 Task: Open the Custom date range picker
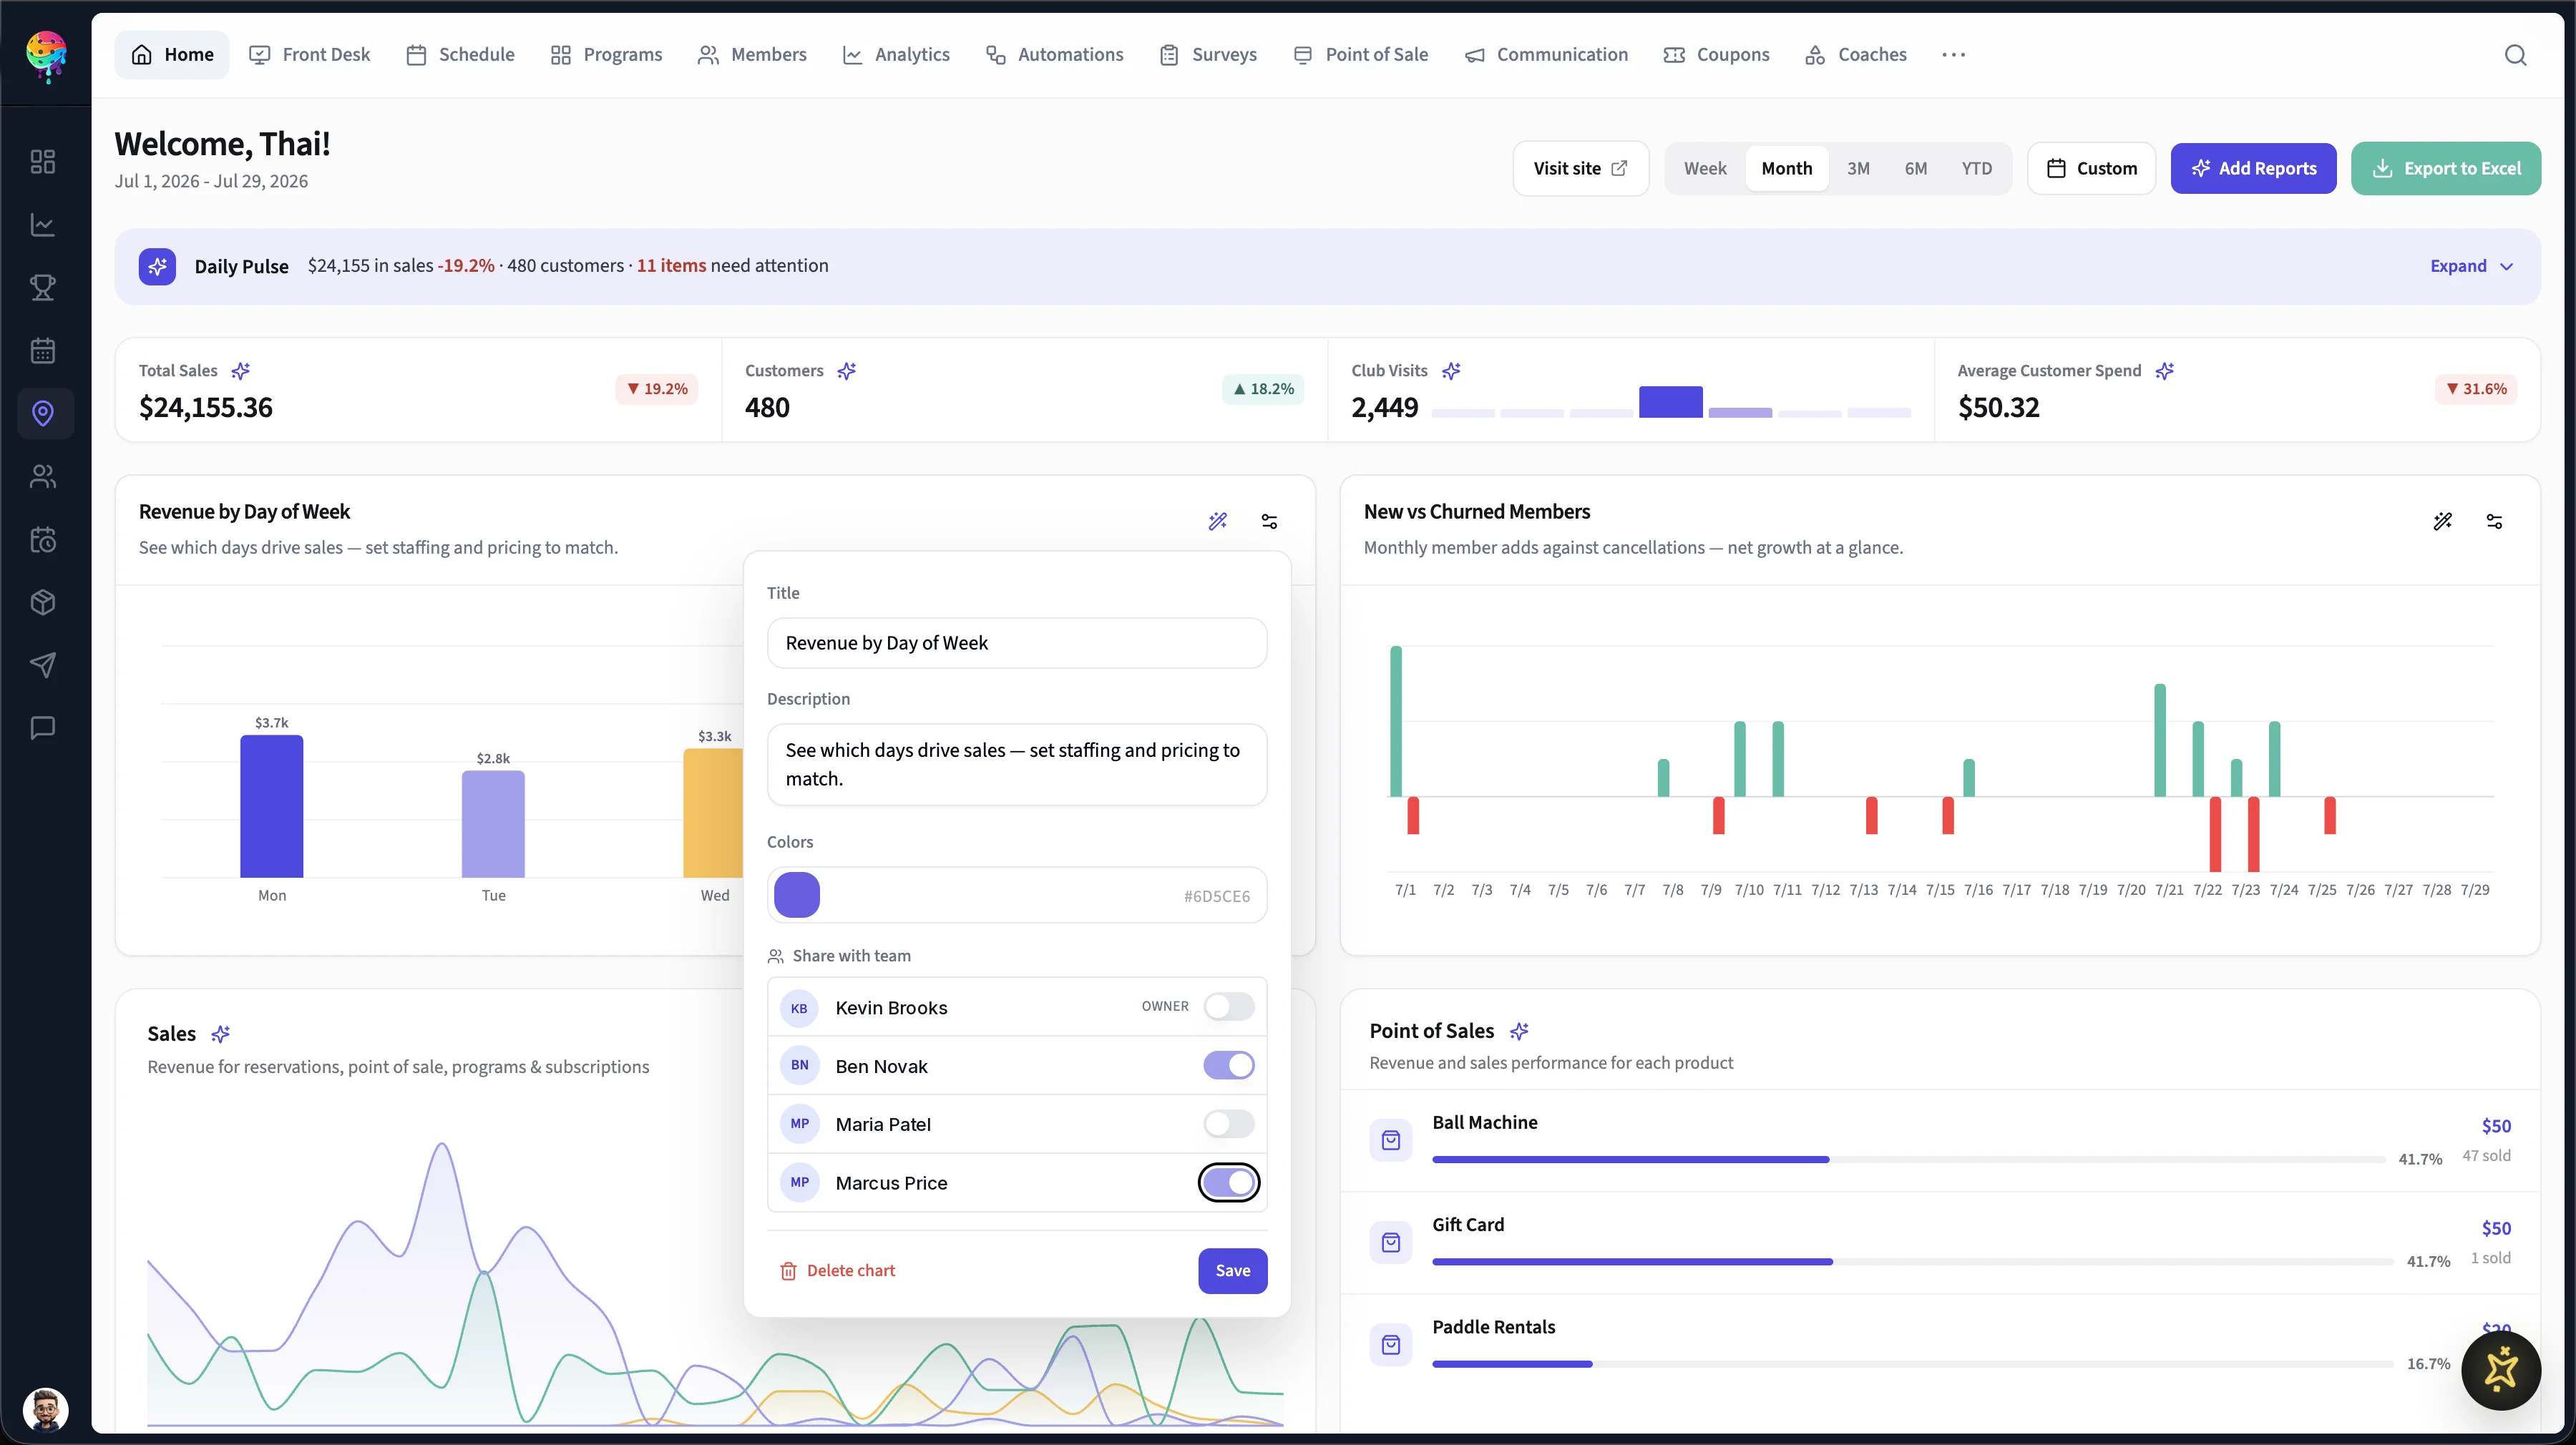point(2091,168)
